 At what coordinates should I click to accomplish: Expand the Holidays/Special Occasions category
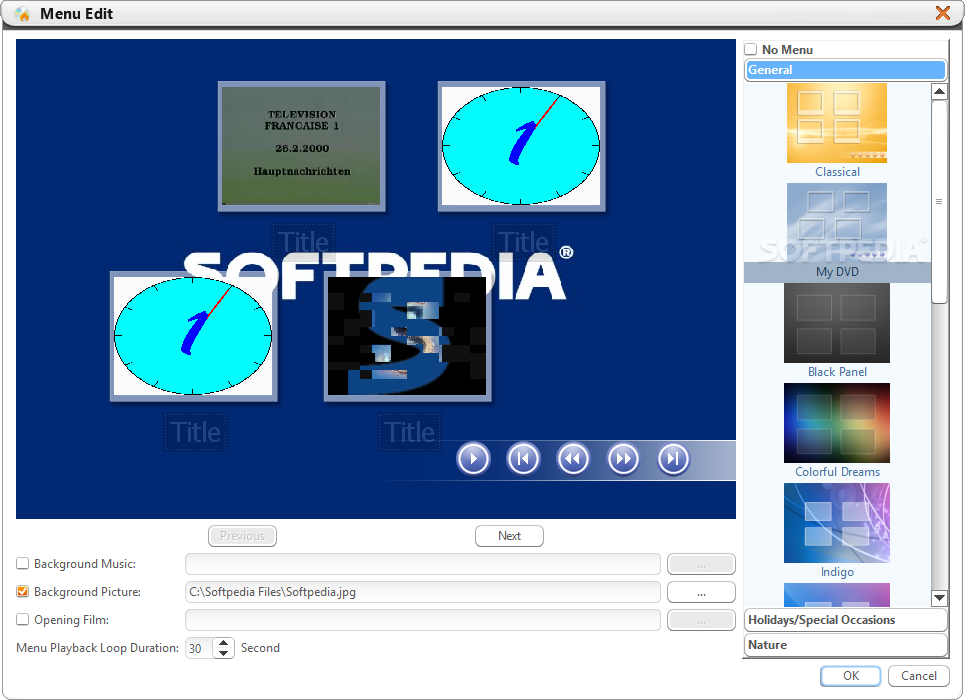[846, 620]
